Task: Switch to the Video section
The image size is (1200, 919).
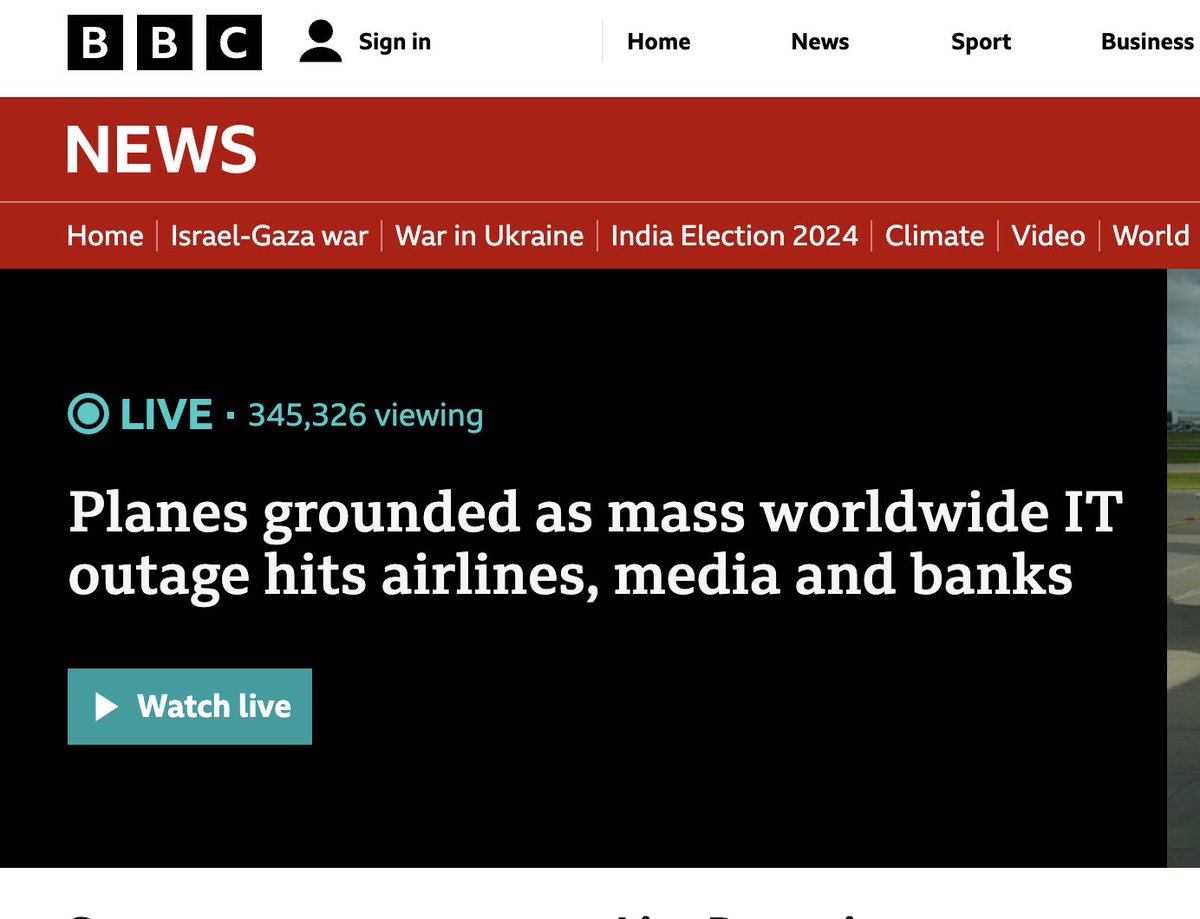Action: [1048, 236]
